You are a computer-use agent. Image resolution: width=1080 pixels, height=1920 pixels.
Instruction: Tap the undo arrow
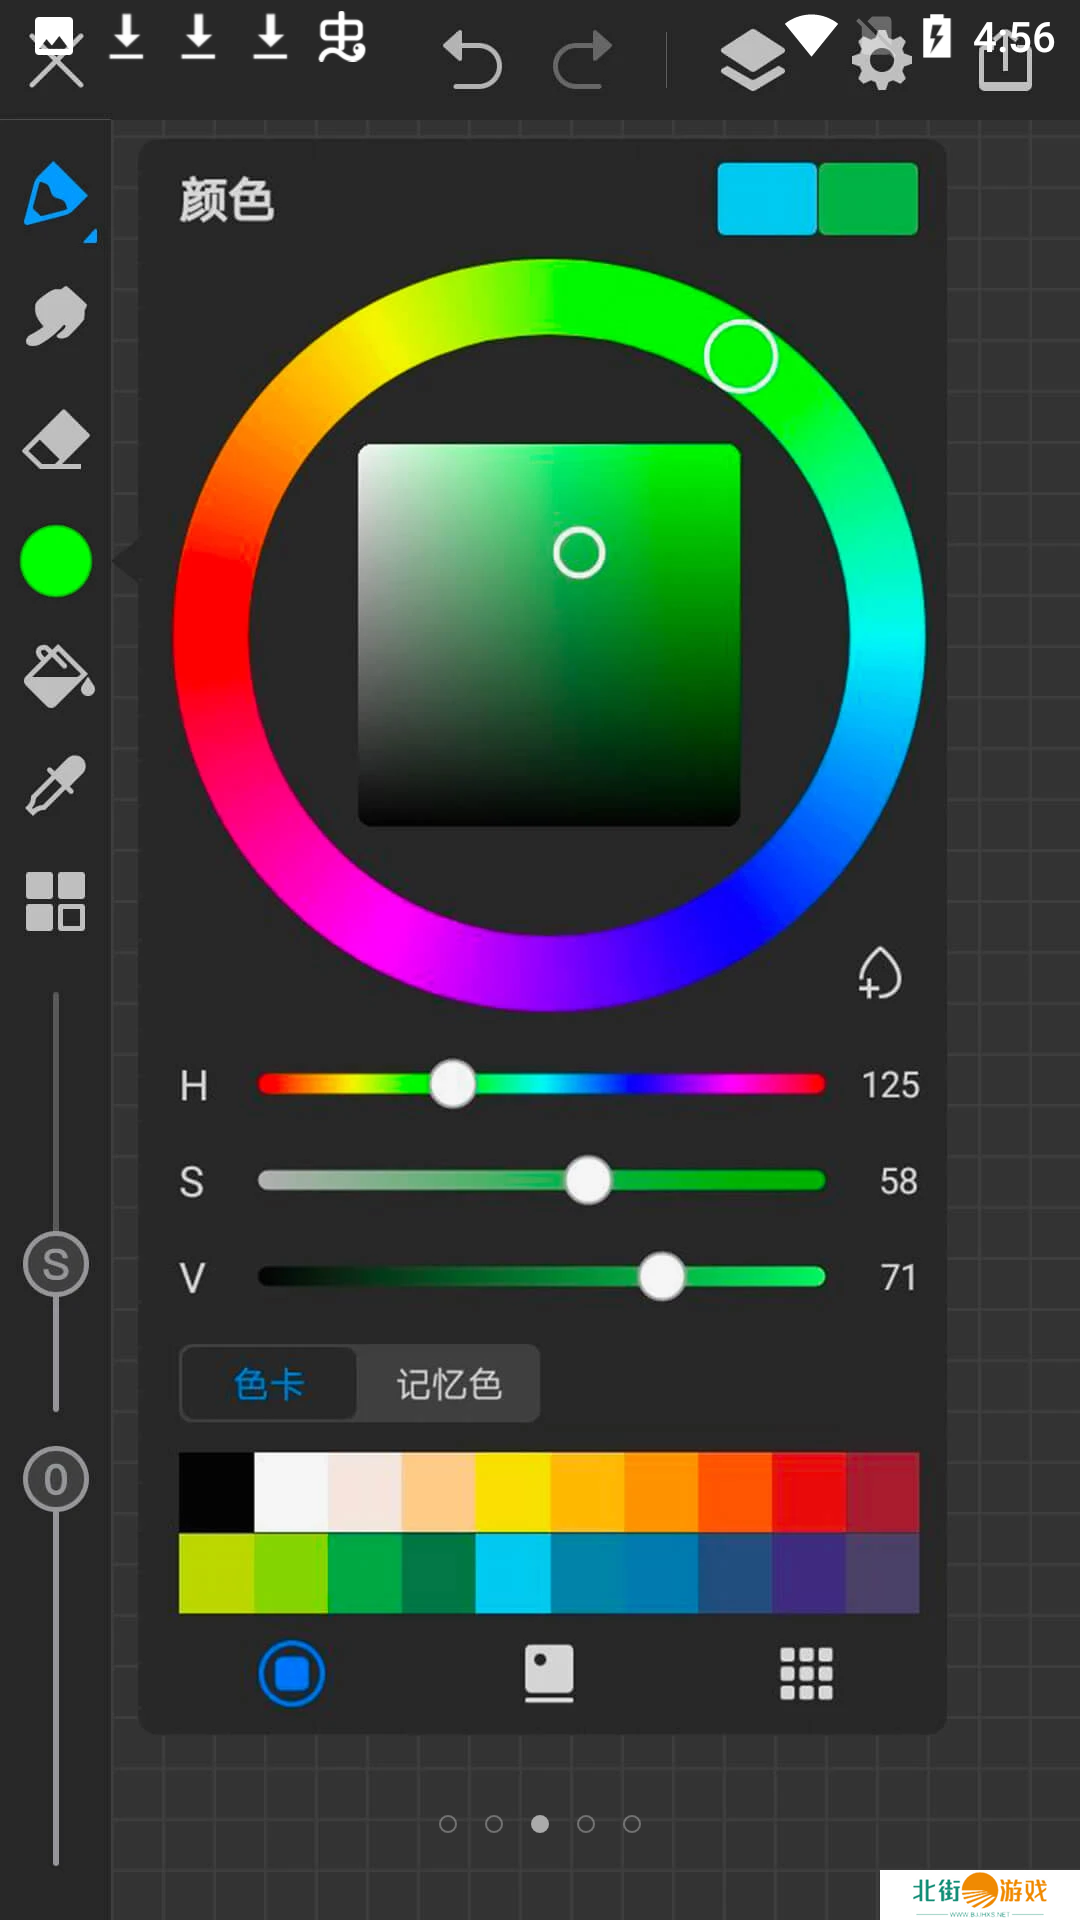coord(472,60)
